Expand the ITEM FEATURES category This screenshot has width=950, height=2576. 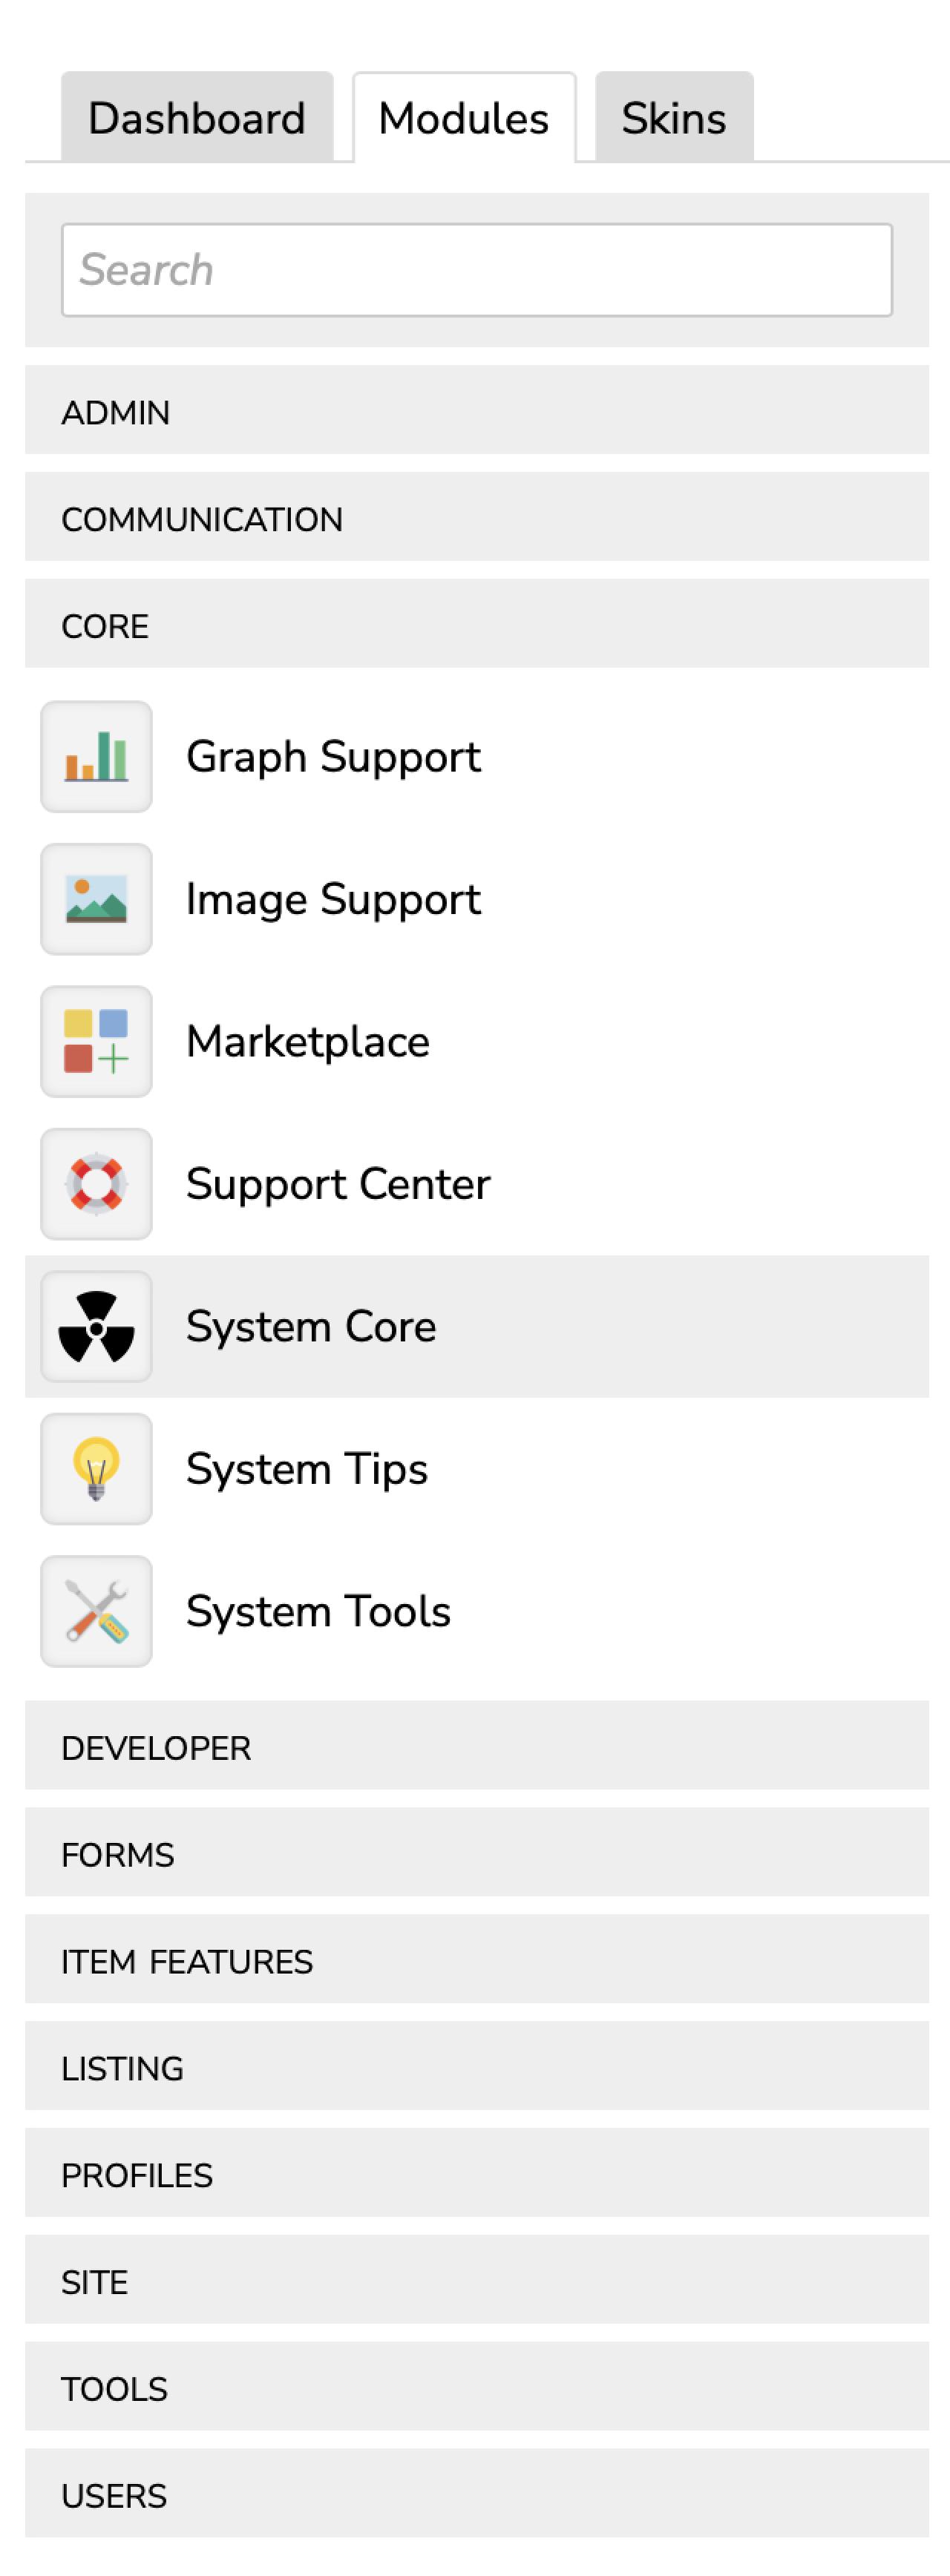(476, 1961)
